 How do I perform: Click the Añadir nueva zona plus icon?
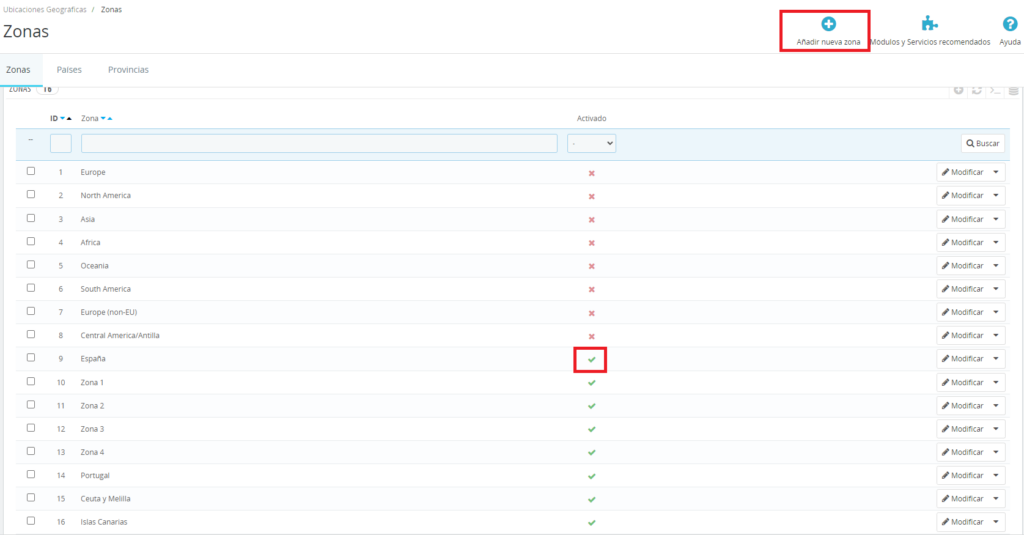[x=828, y=24]
